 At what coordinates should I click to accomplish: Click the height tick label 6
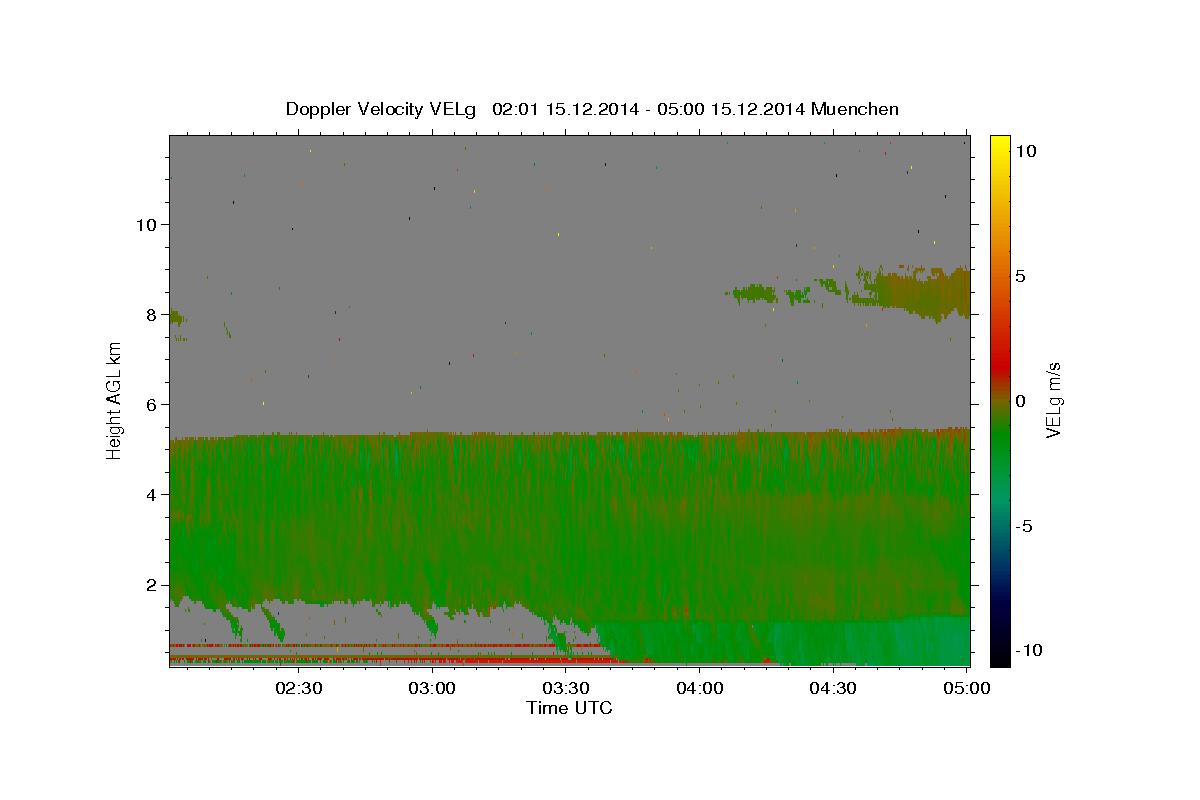coord(152,404)
